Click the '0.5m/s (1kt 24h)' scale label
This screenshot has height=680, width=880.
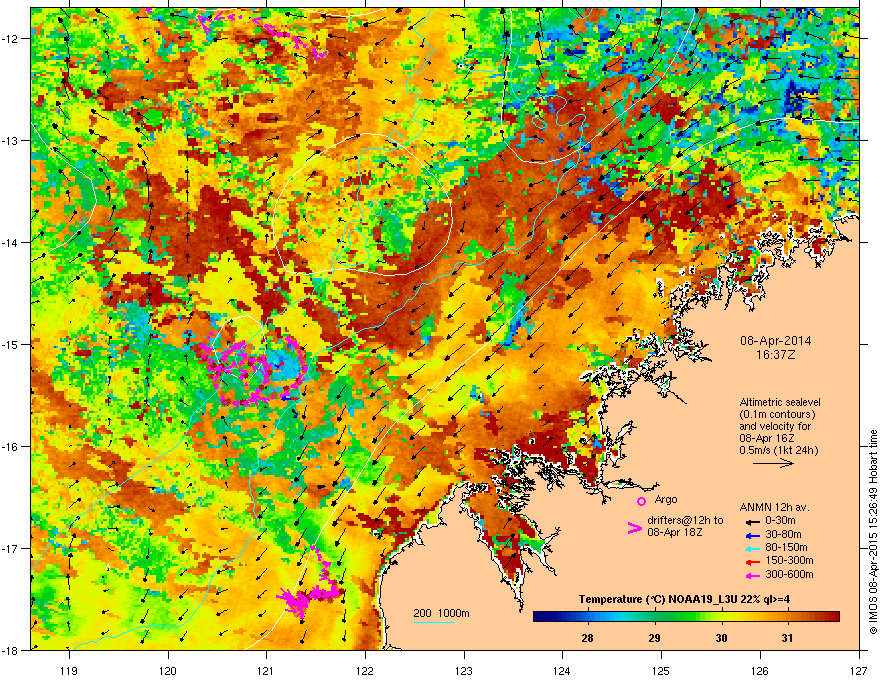(x=779, y=450)
